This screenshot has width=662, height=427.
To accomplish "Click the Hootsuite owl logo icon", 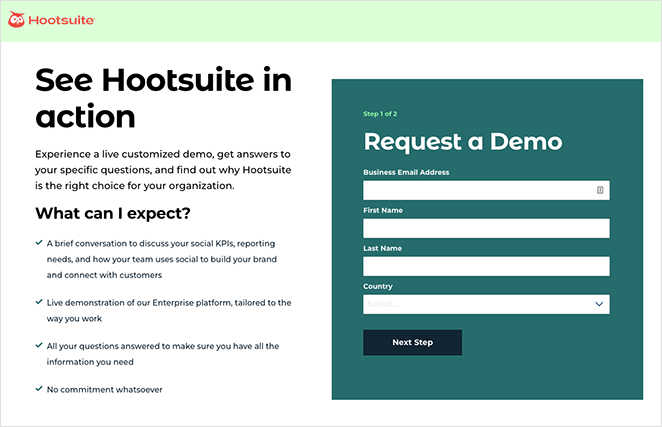I will [16, 19].
